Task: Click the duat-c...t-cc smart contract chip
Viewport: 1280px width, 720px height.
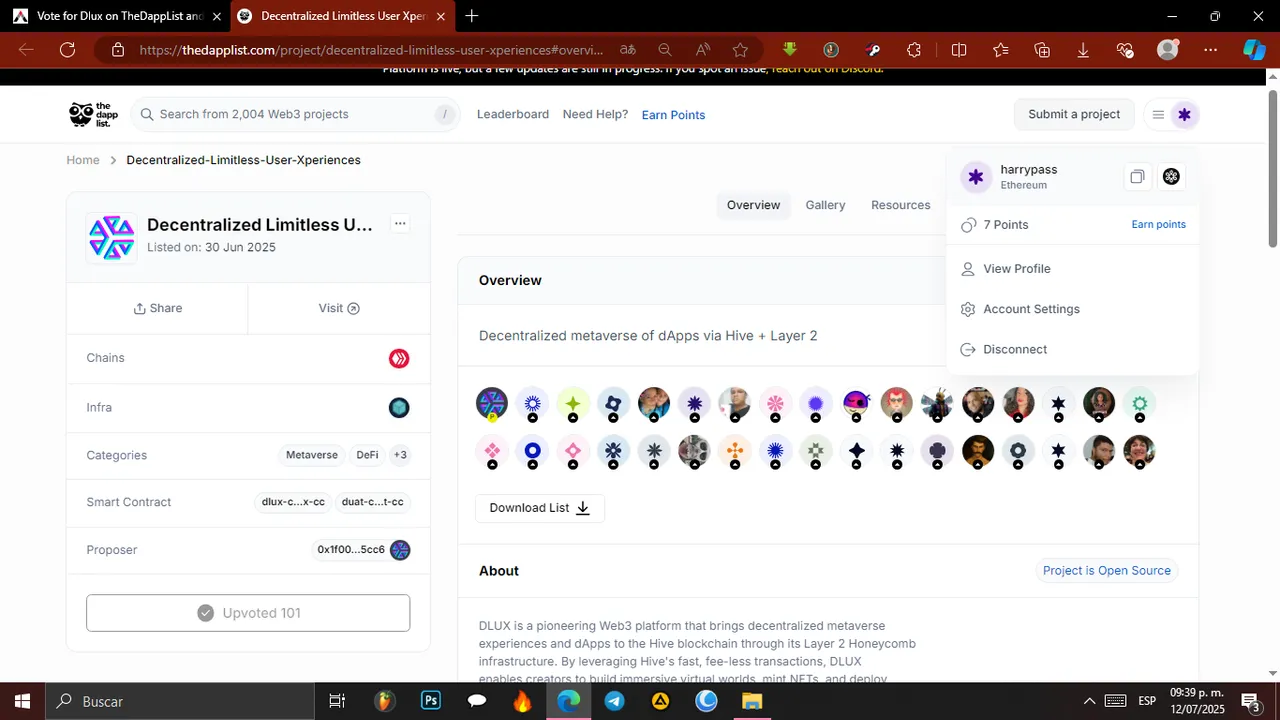Action: pyautogui.click(x=372, y=502)
